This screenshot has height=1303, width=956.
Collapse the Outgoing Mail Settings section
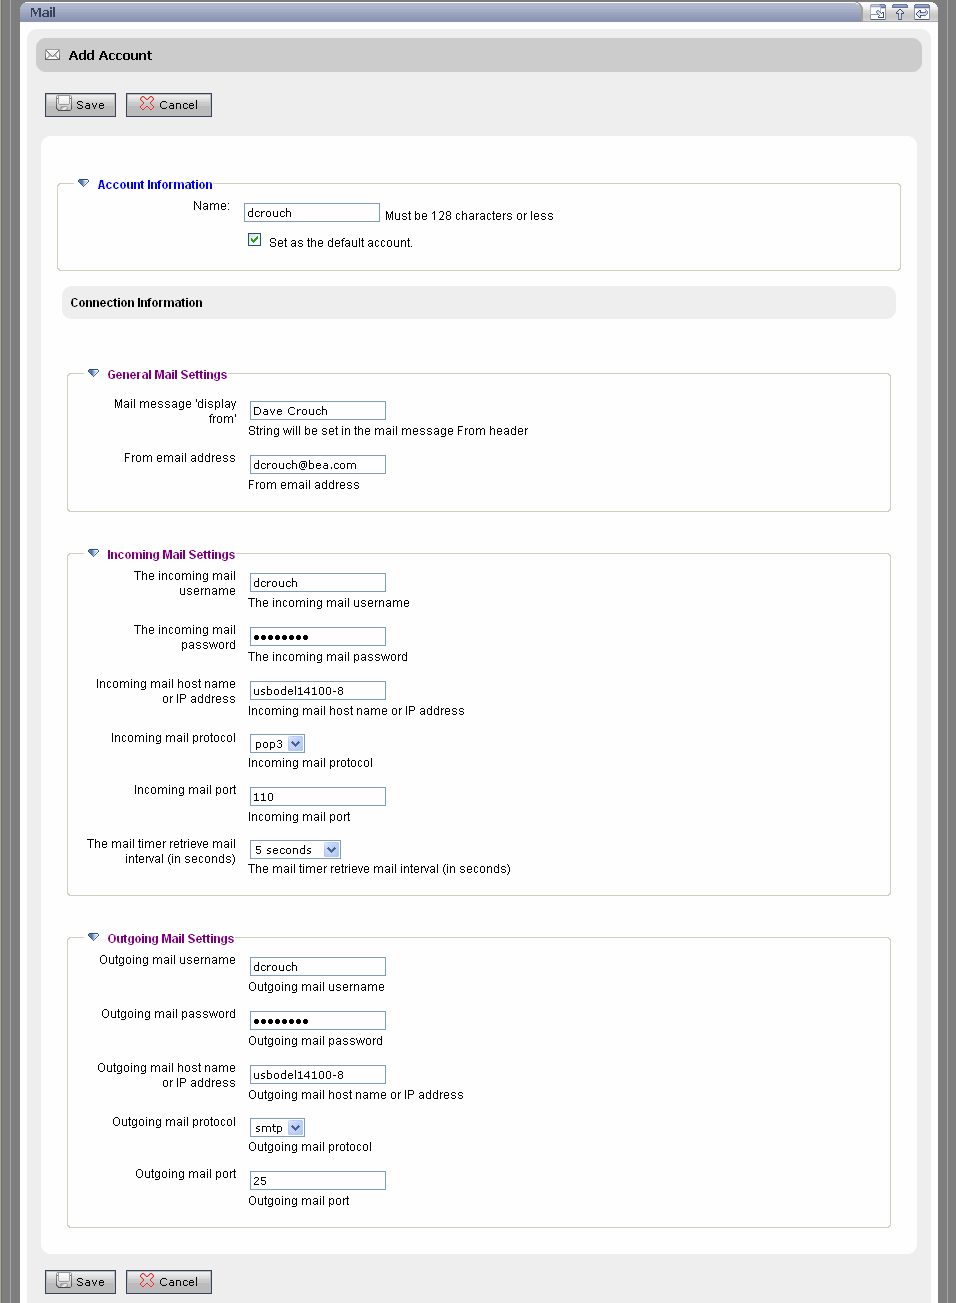93,937
